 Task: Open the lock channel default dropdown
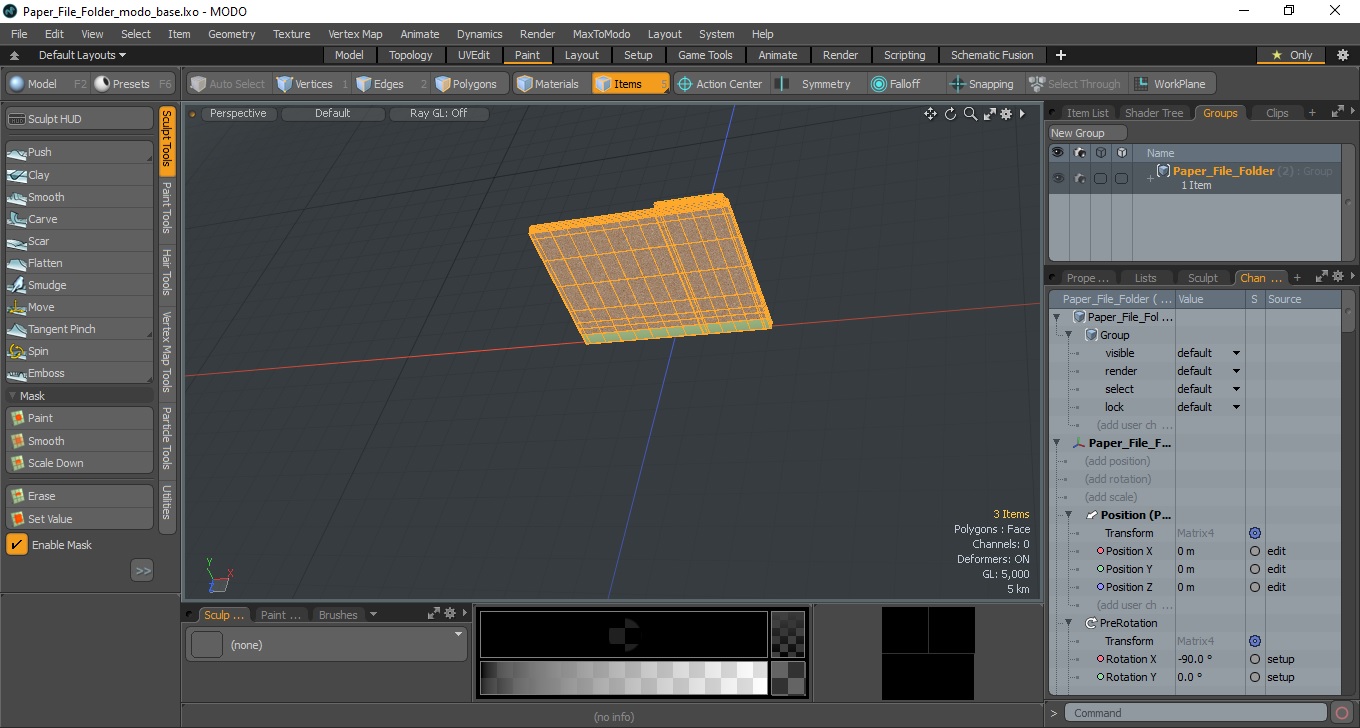coord(1209,407)
